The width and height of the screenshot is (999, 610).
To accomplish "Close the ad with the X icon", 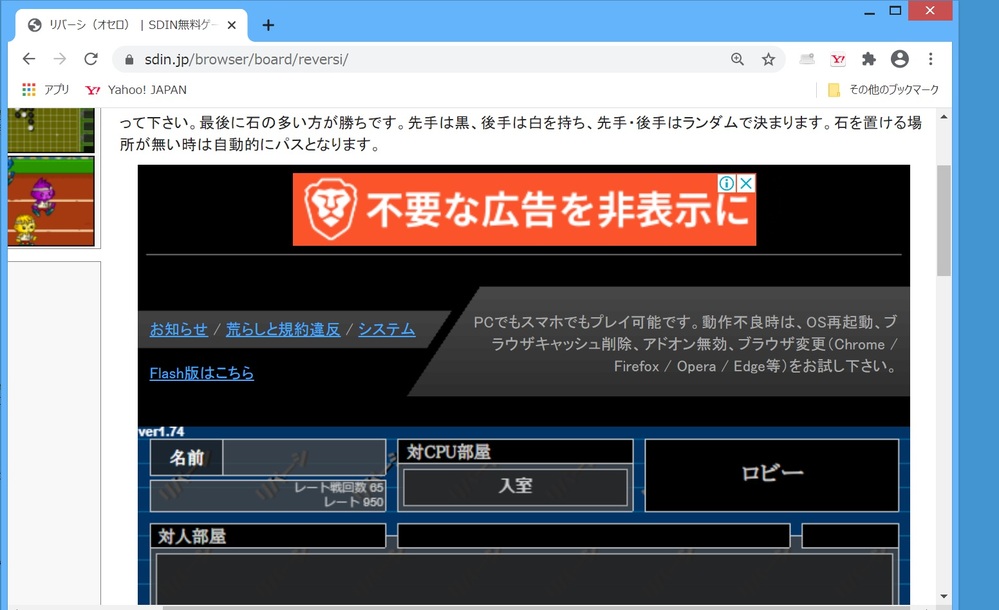I will 746,183.
